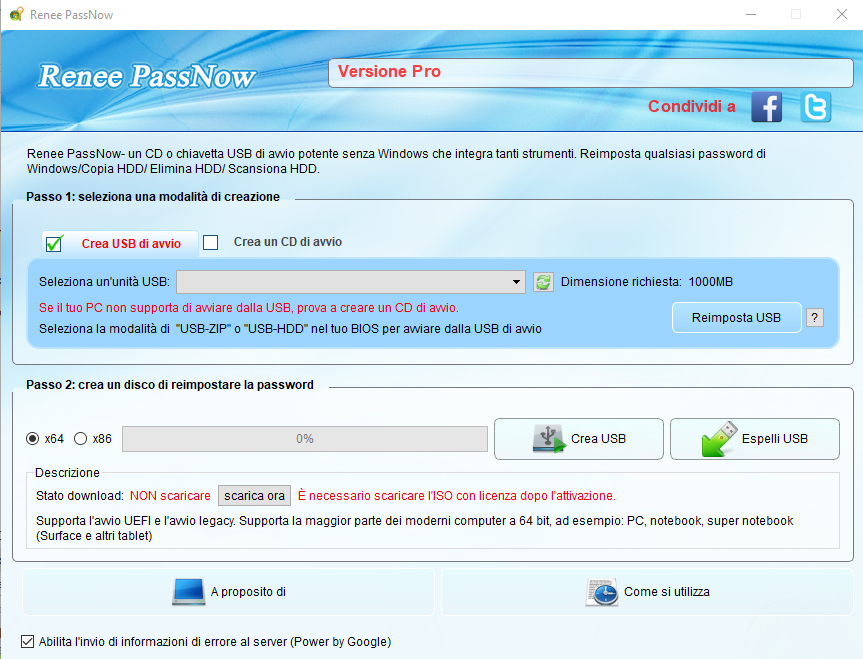Click the scarica ora button
The width and height of the screenshot is (863, 659).
coord(254,495)
